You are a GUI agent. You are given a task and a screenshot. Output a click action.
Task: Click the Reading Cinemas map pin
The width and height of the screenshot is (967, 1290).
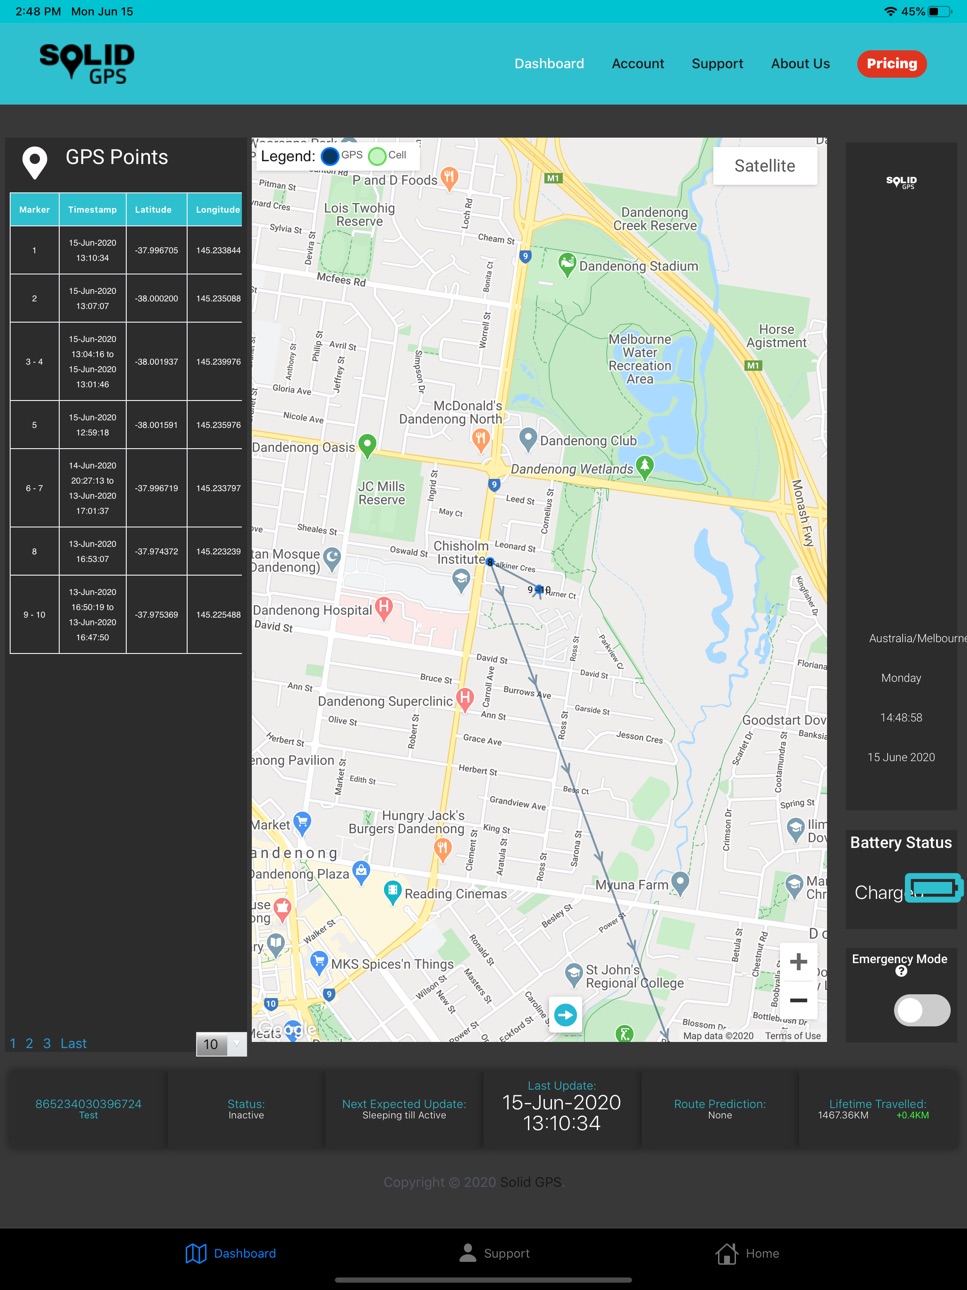pos(392,891)
